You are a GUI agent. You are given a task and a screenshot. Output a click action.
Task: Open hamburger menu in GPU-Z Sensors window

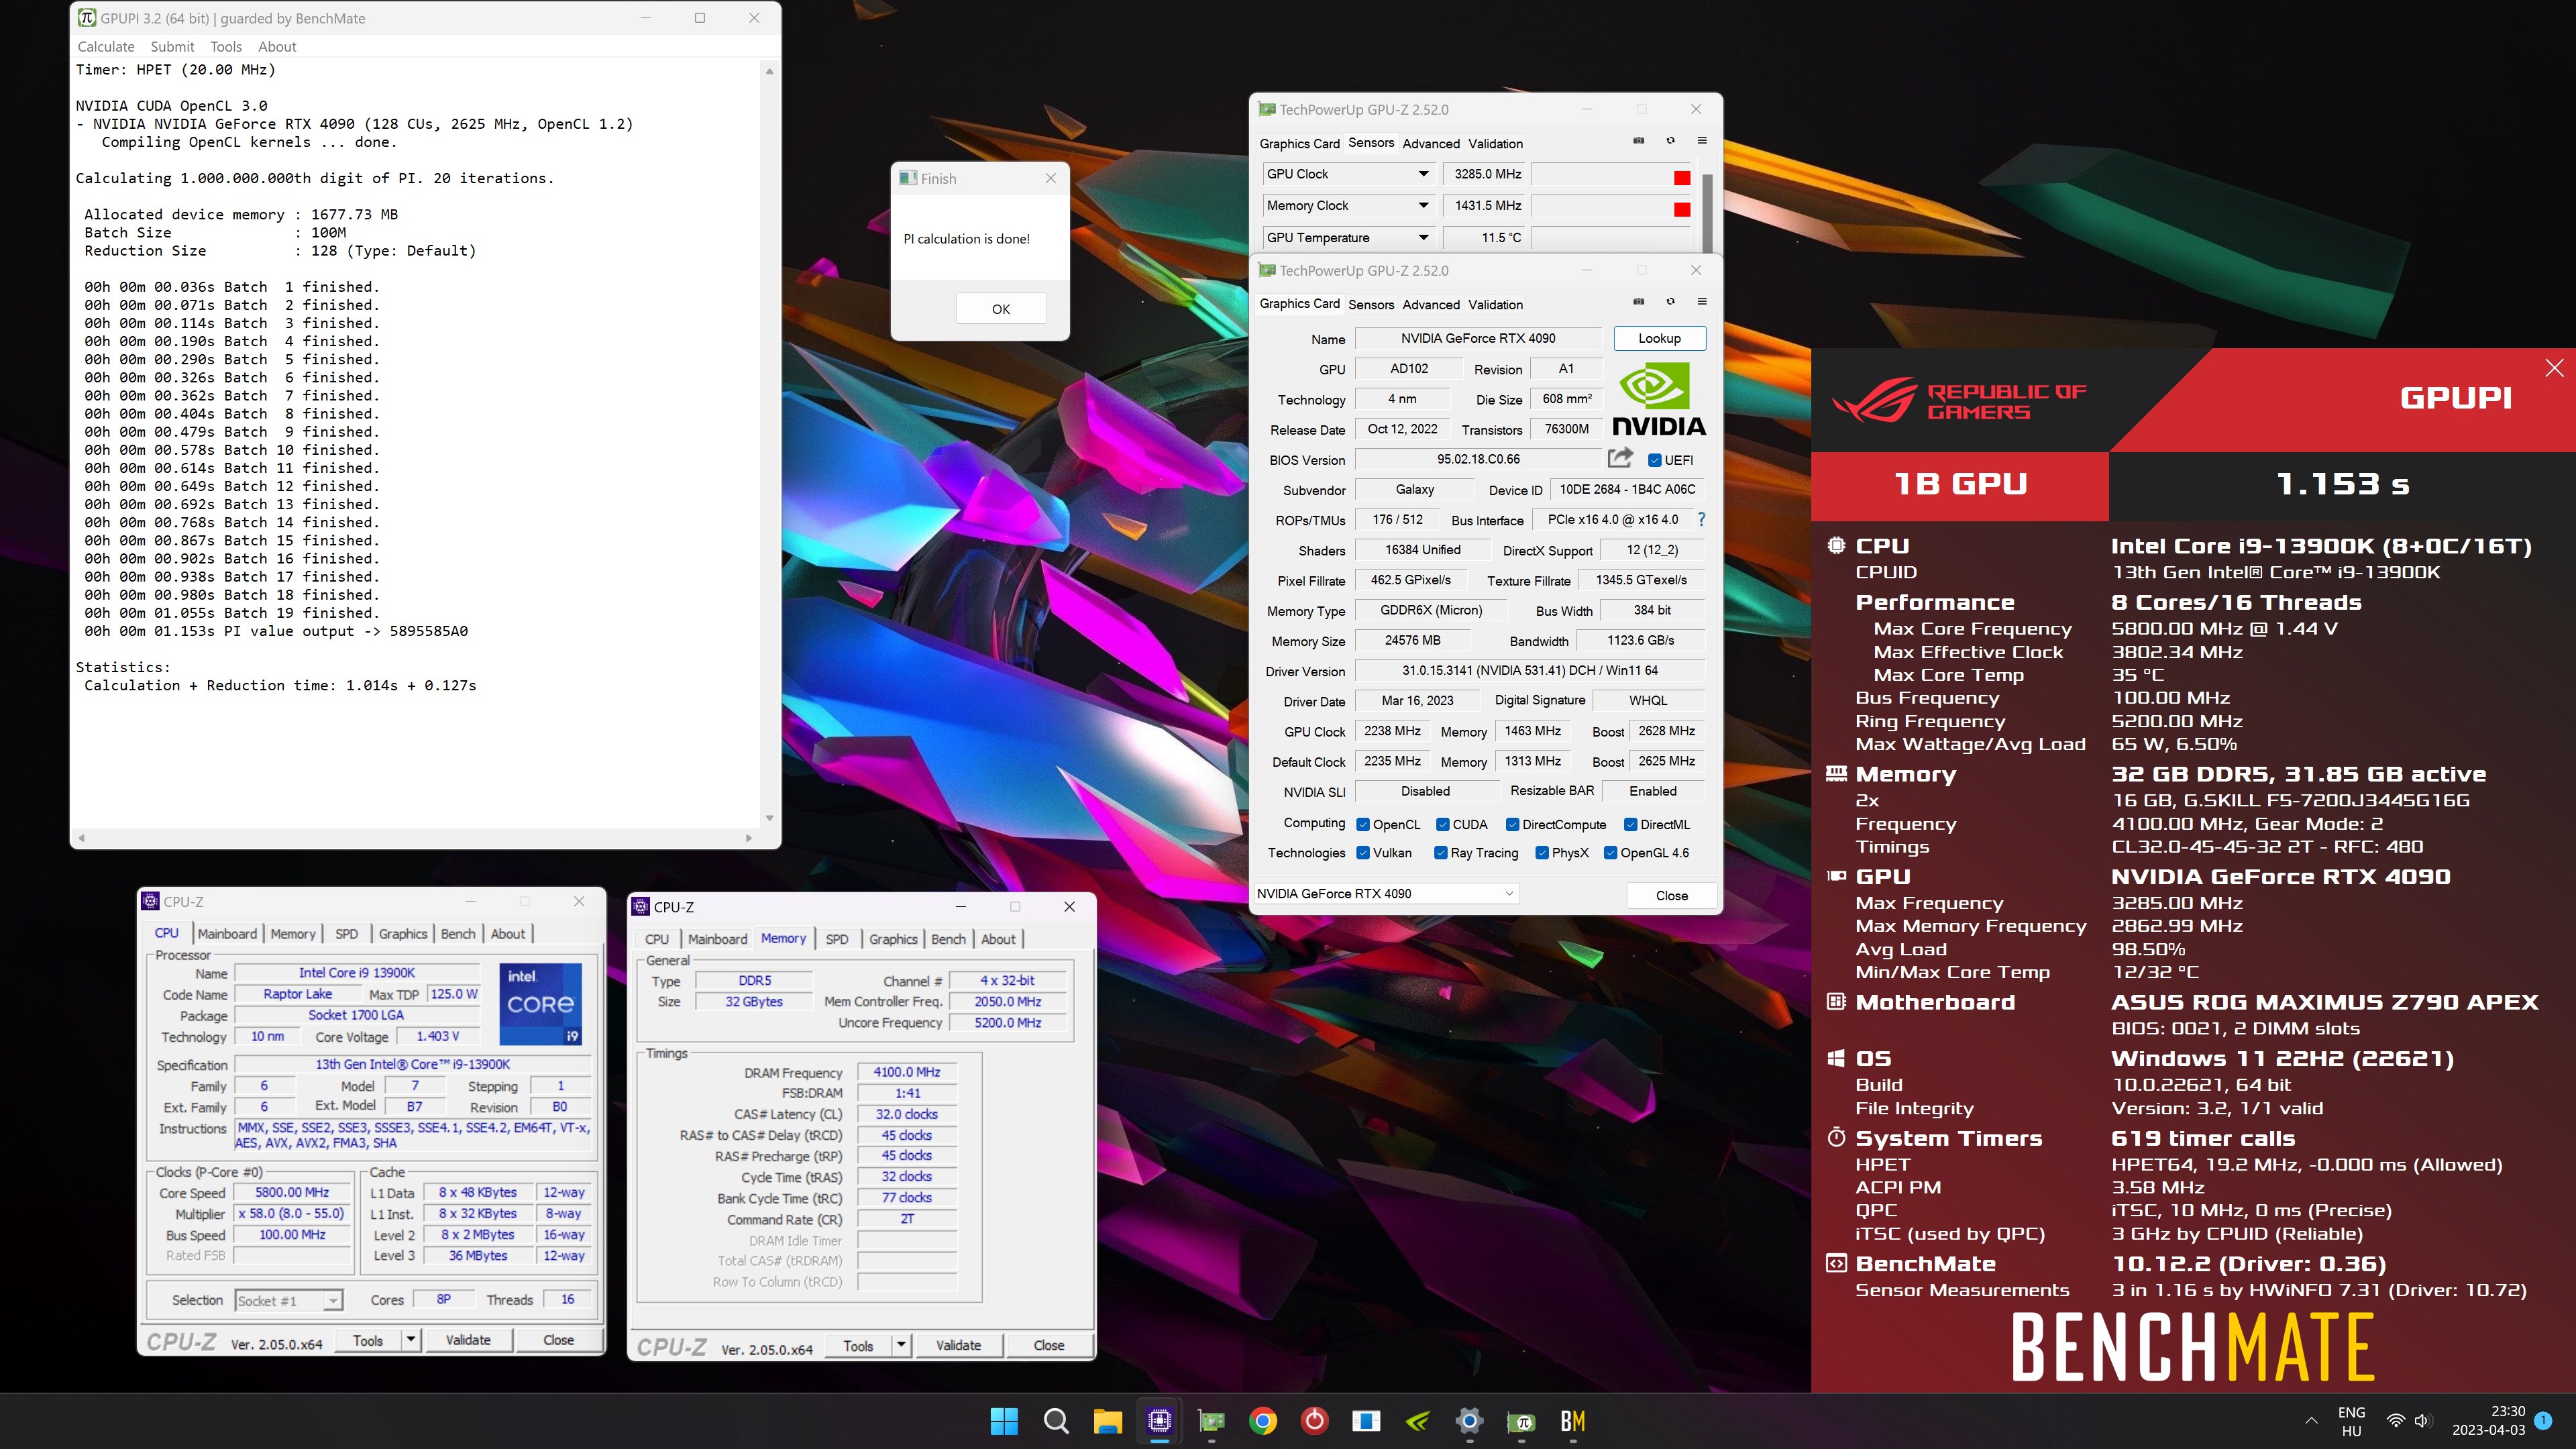pyautogui.click(x=1702, y=141)
